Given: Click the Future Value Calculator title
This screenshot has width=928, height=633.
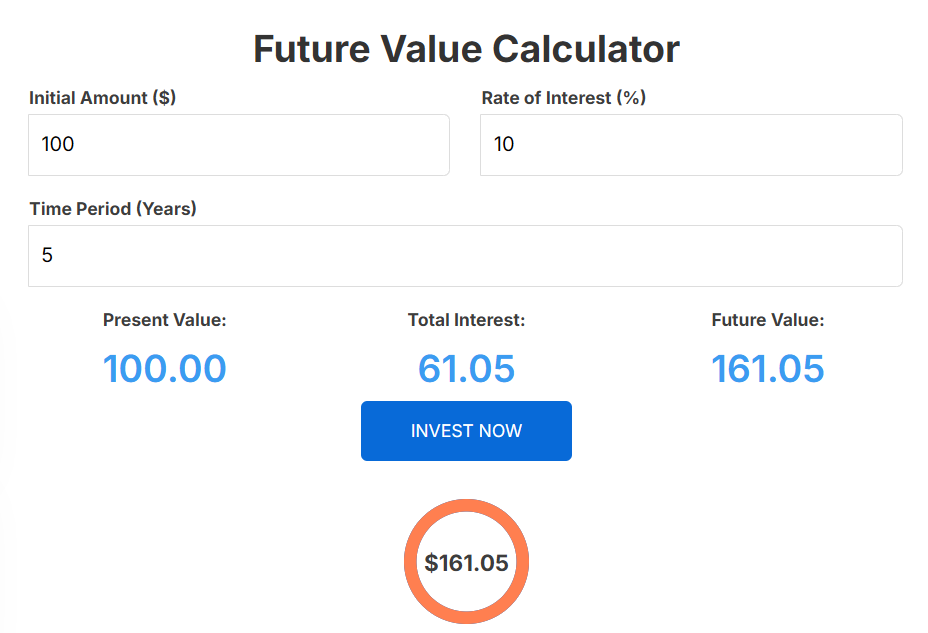Looking at the screenshot, I should tap(467, 47).
